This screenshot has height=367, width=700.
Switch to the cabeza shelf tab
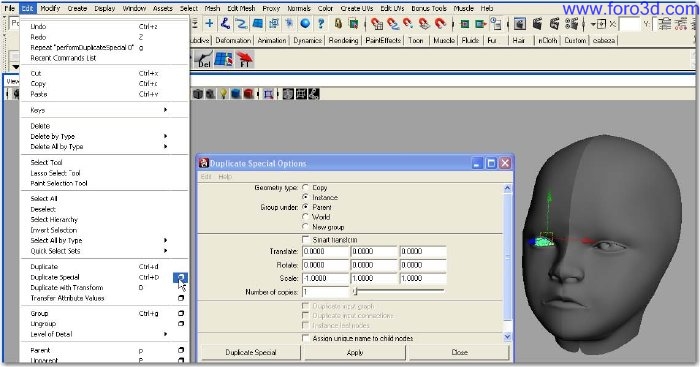pyautogui.click(x=604, y=41)
